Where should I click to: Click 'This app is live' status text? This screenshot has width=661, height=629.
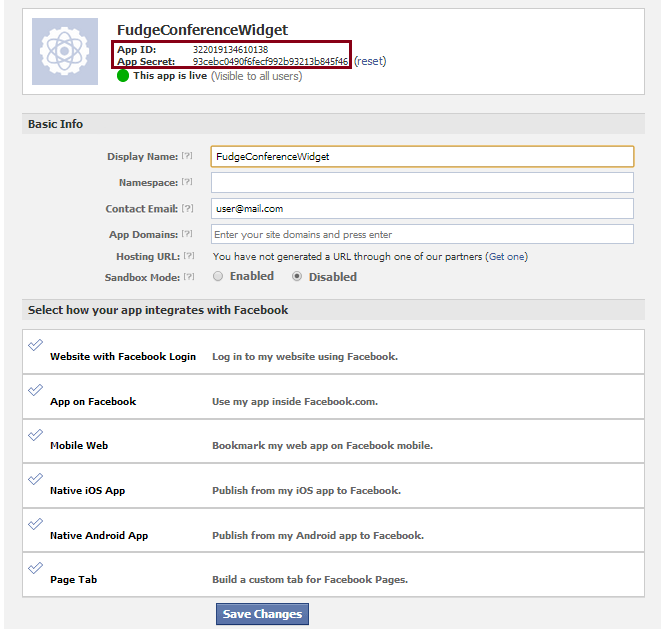170,75
